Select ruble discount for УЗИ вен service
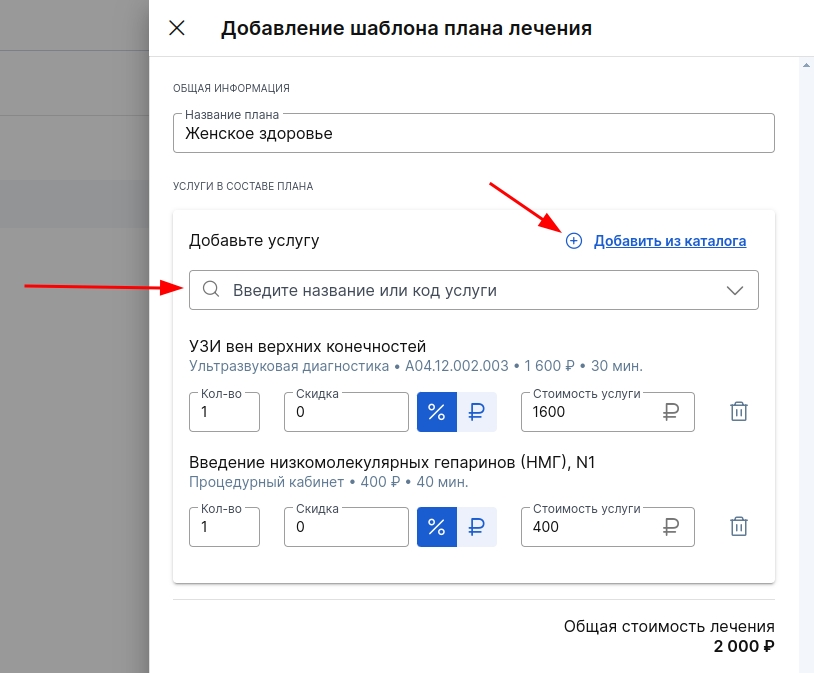 coord(477,412)
